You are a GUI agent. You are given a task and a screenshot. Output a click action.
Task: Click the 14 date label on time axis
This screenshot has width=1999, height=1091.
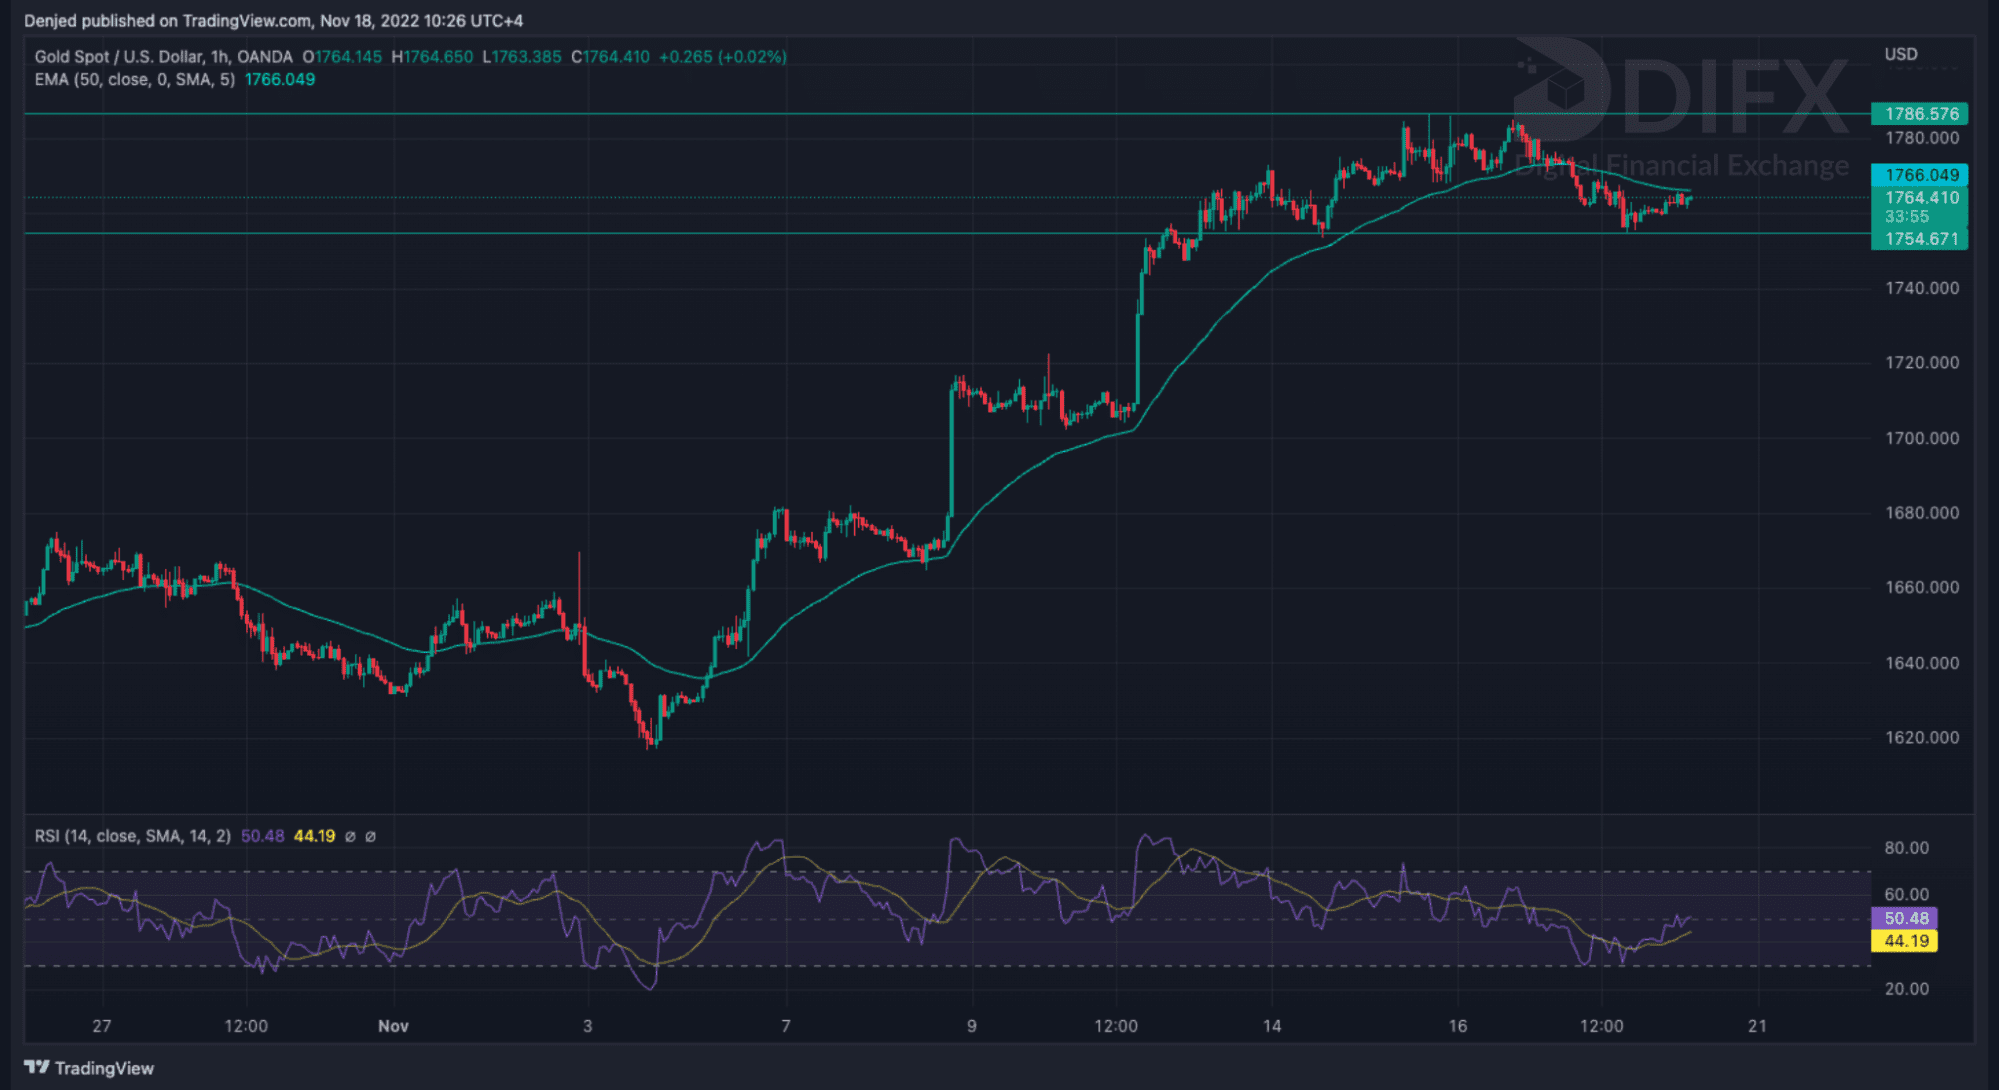click(1271, 1026)
